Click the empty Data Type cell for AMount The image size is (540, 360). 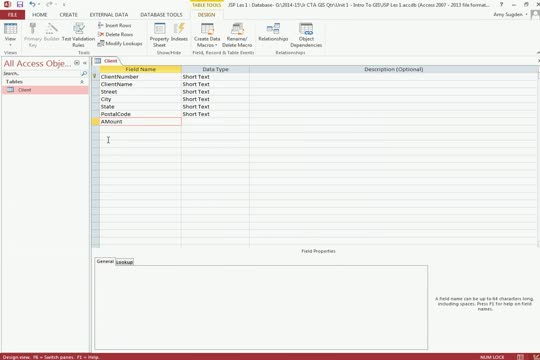(216, 122)
